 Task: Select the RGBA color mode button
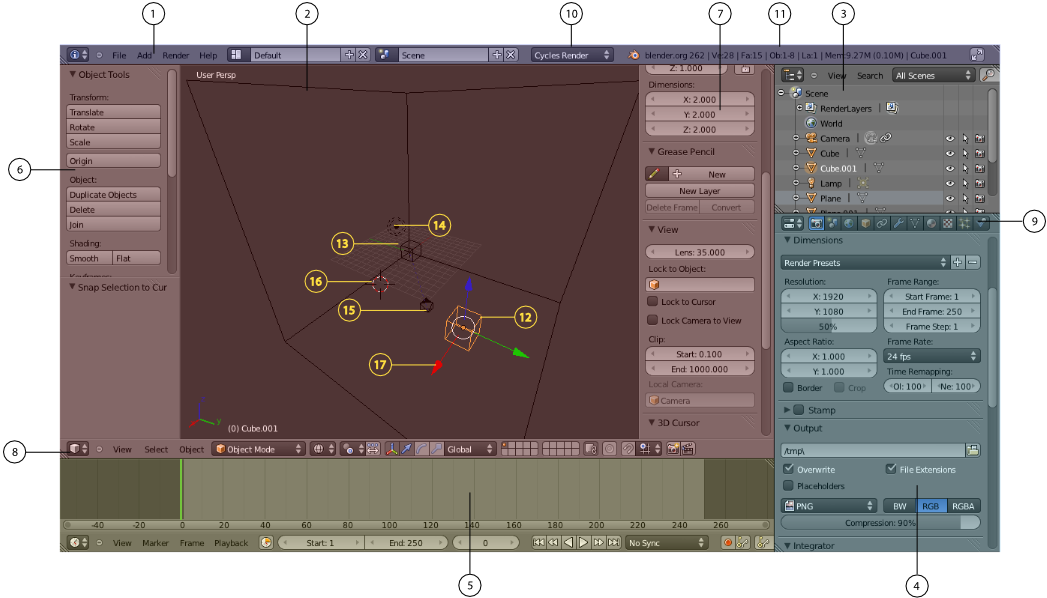tap(963, 506)
